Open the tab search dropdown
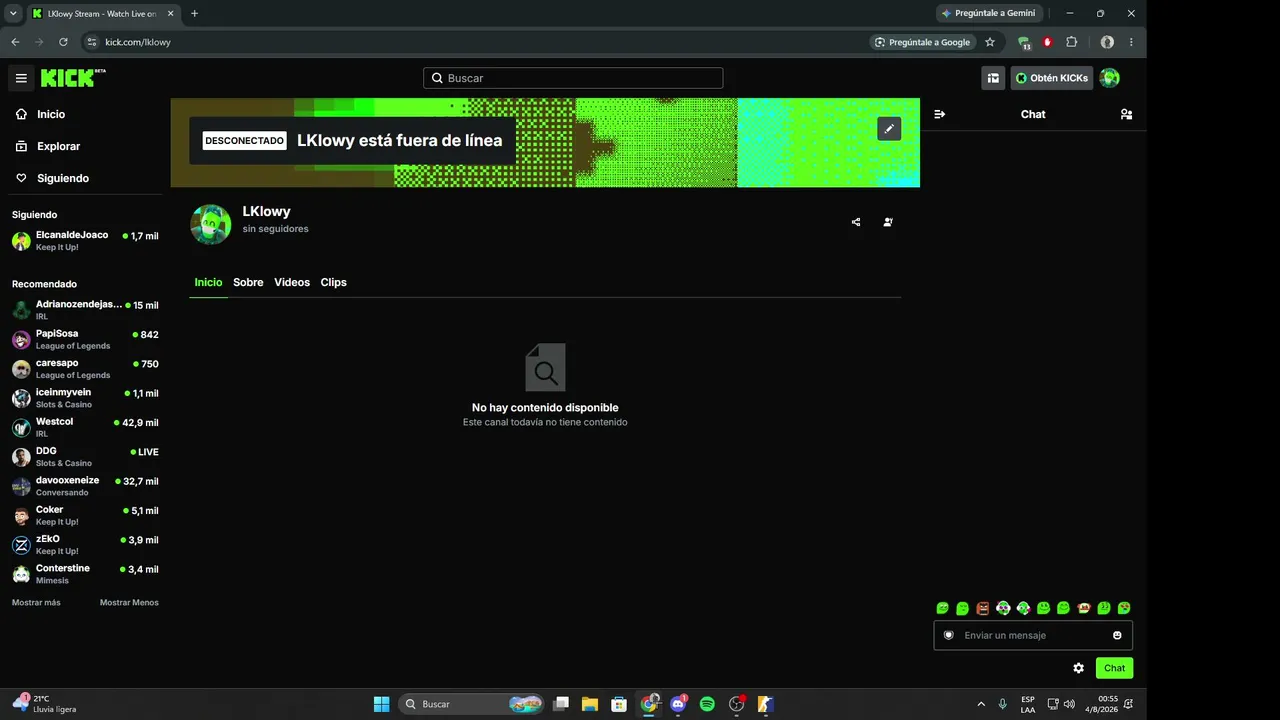 [13, 13]
